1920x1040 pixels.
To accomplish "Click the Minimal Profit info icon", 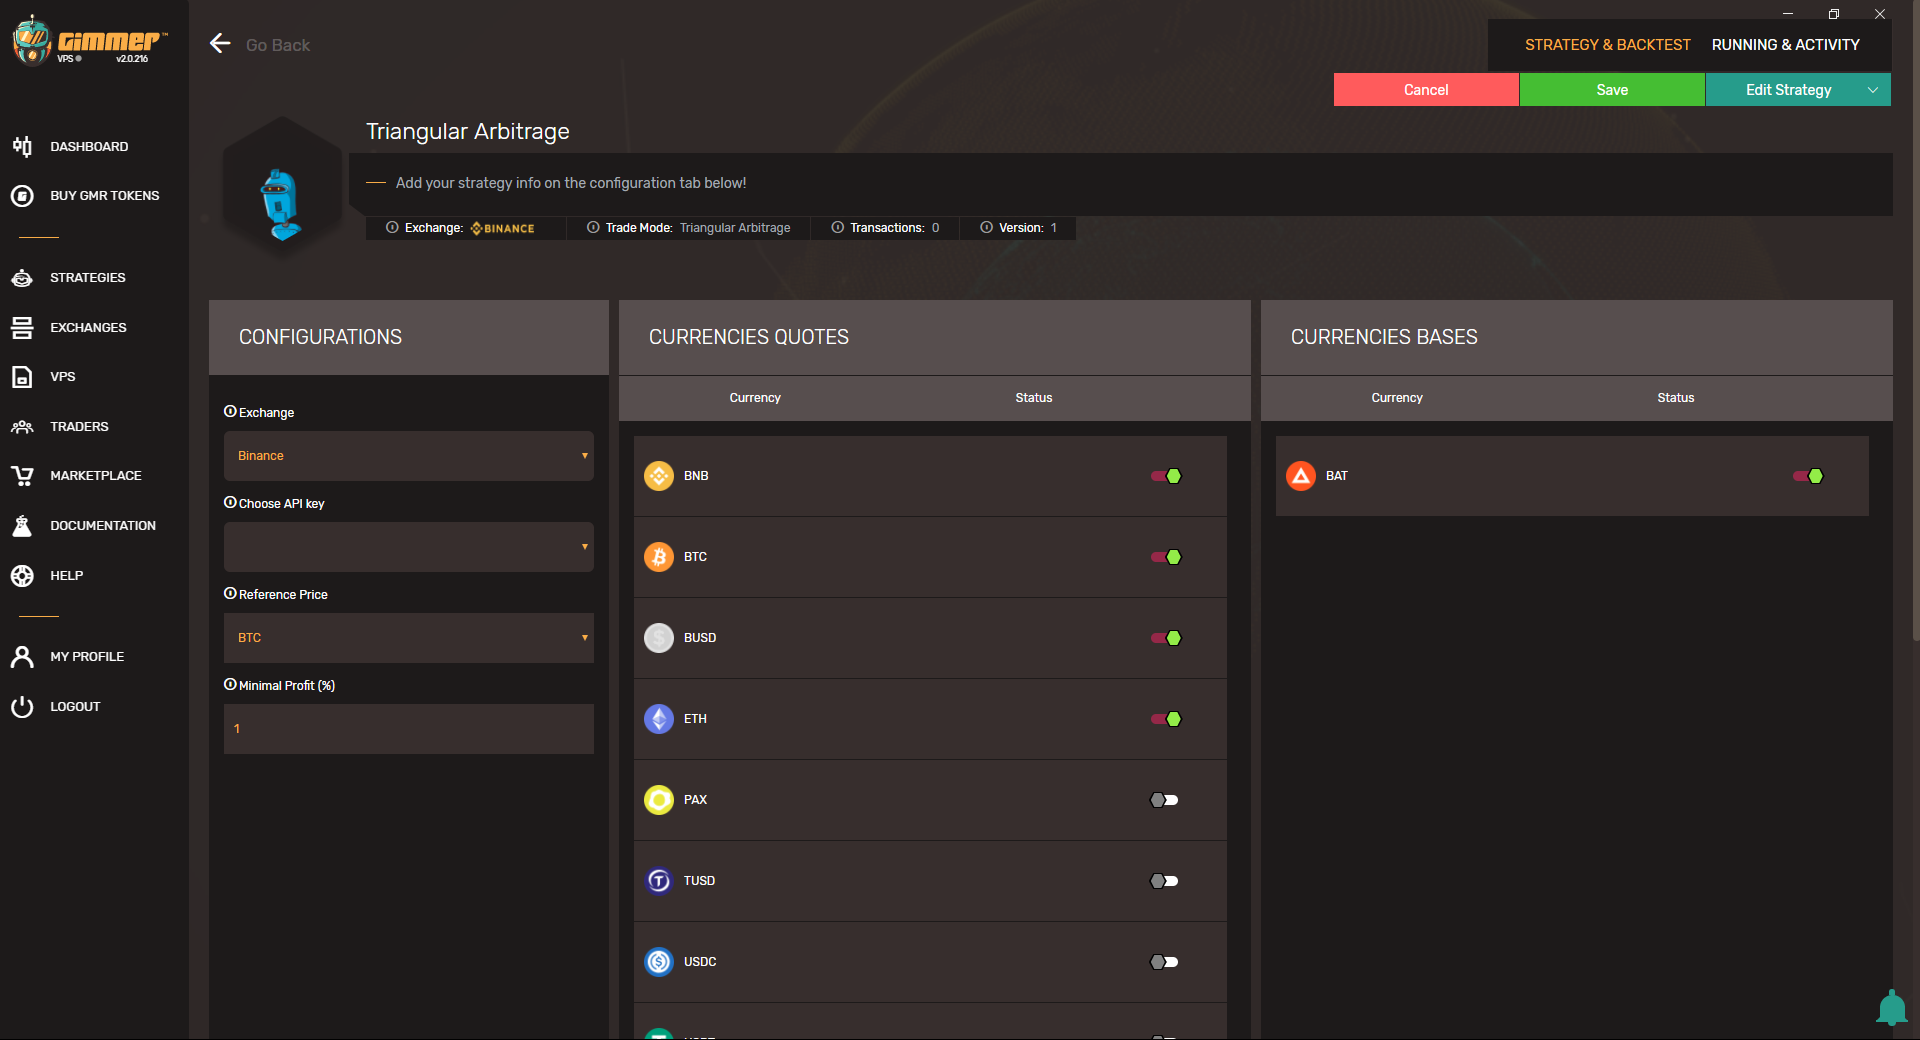I will (230, 684).
